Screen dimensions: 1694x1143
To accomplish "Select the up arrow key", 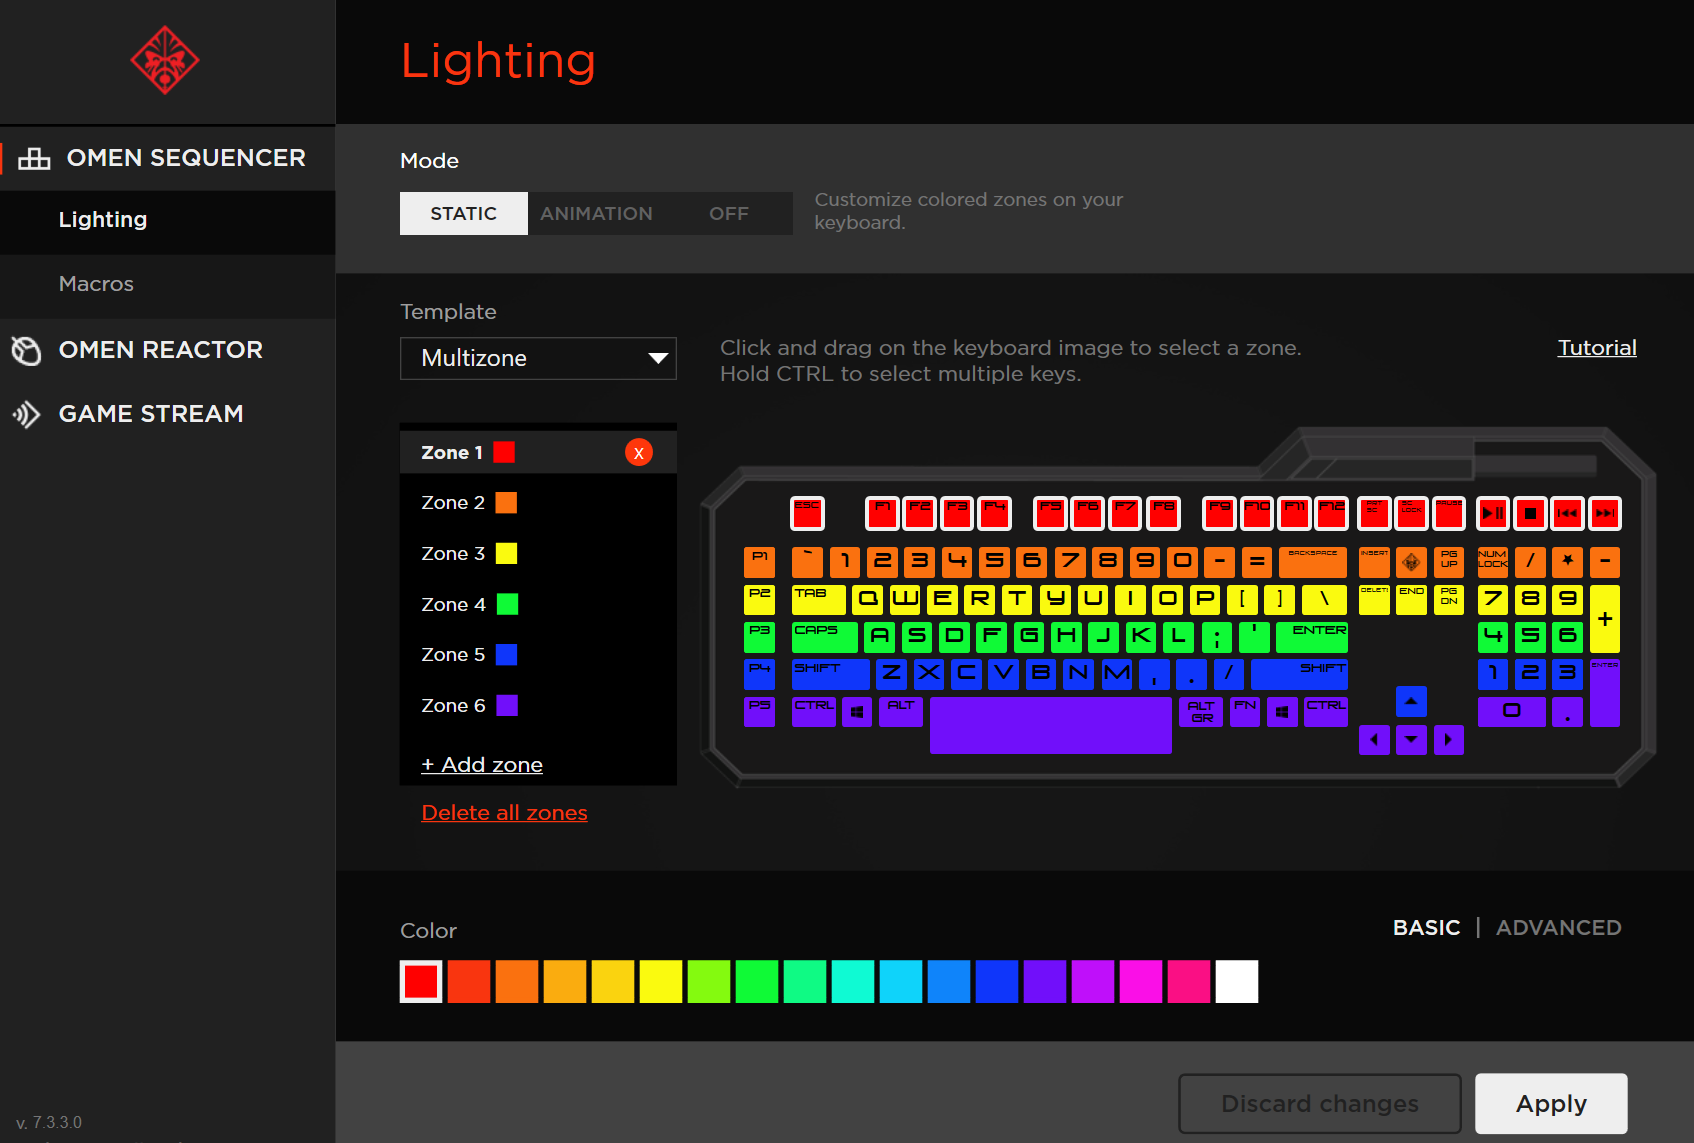I will coord(1411,702).
